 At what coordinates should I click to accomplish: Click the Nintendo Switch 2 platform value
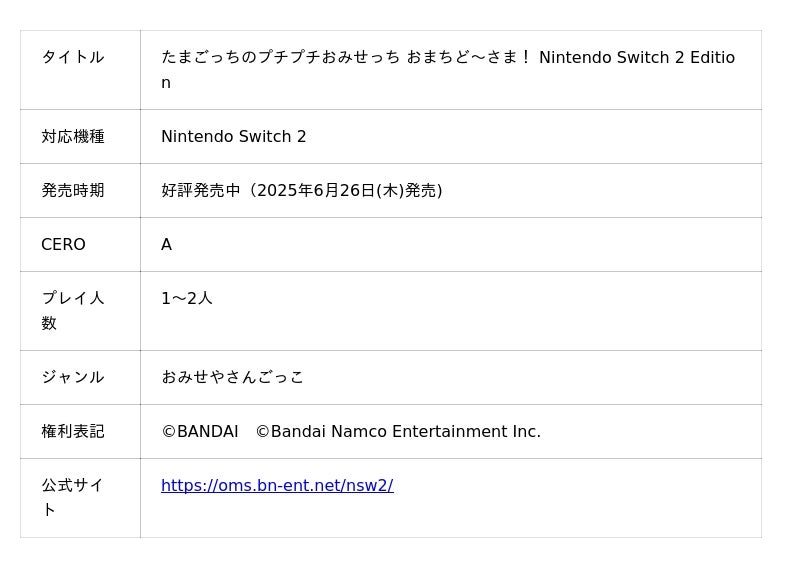point(234,137)
